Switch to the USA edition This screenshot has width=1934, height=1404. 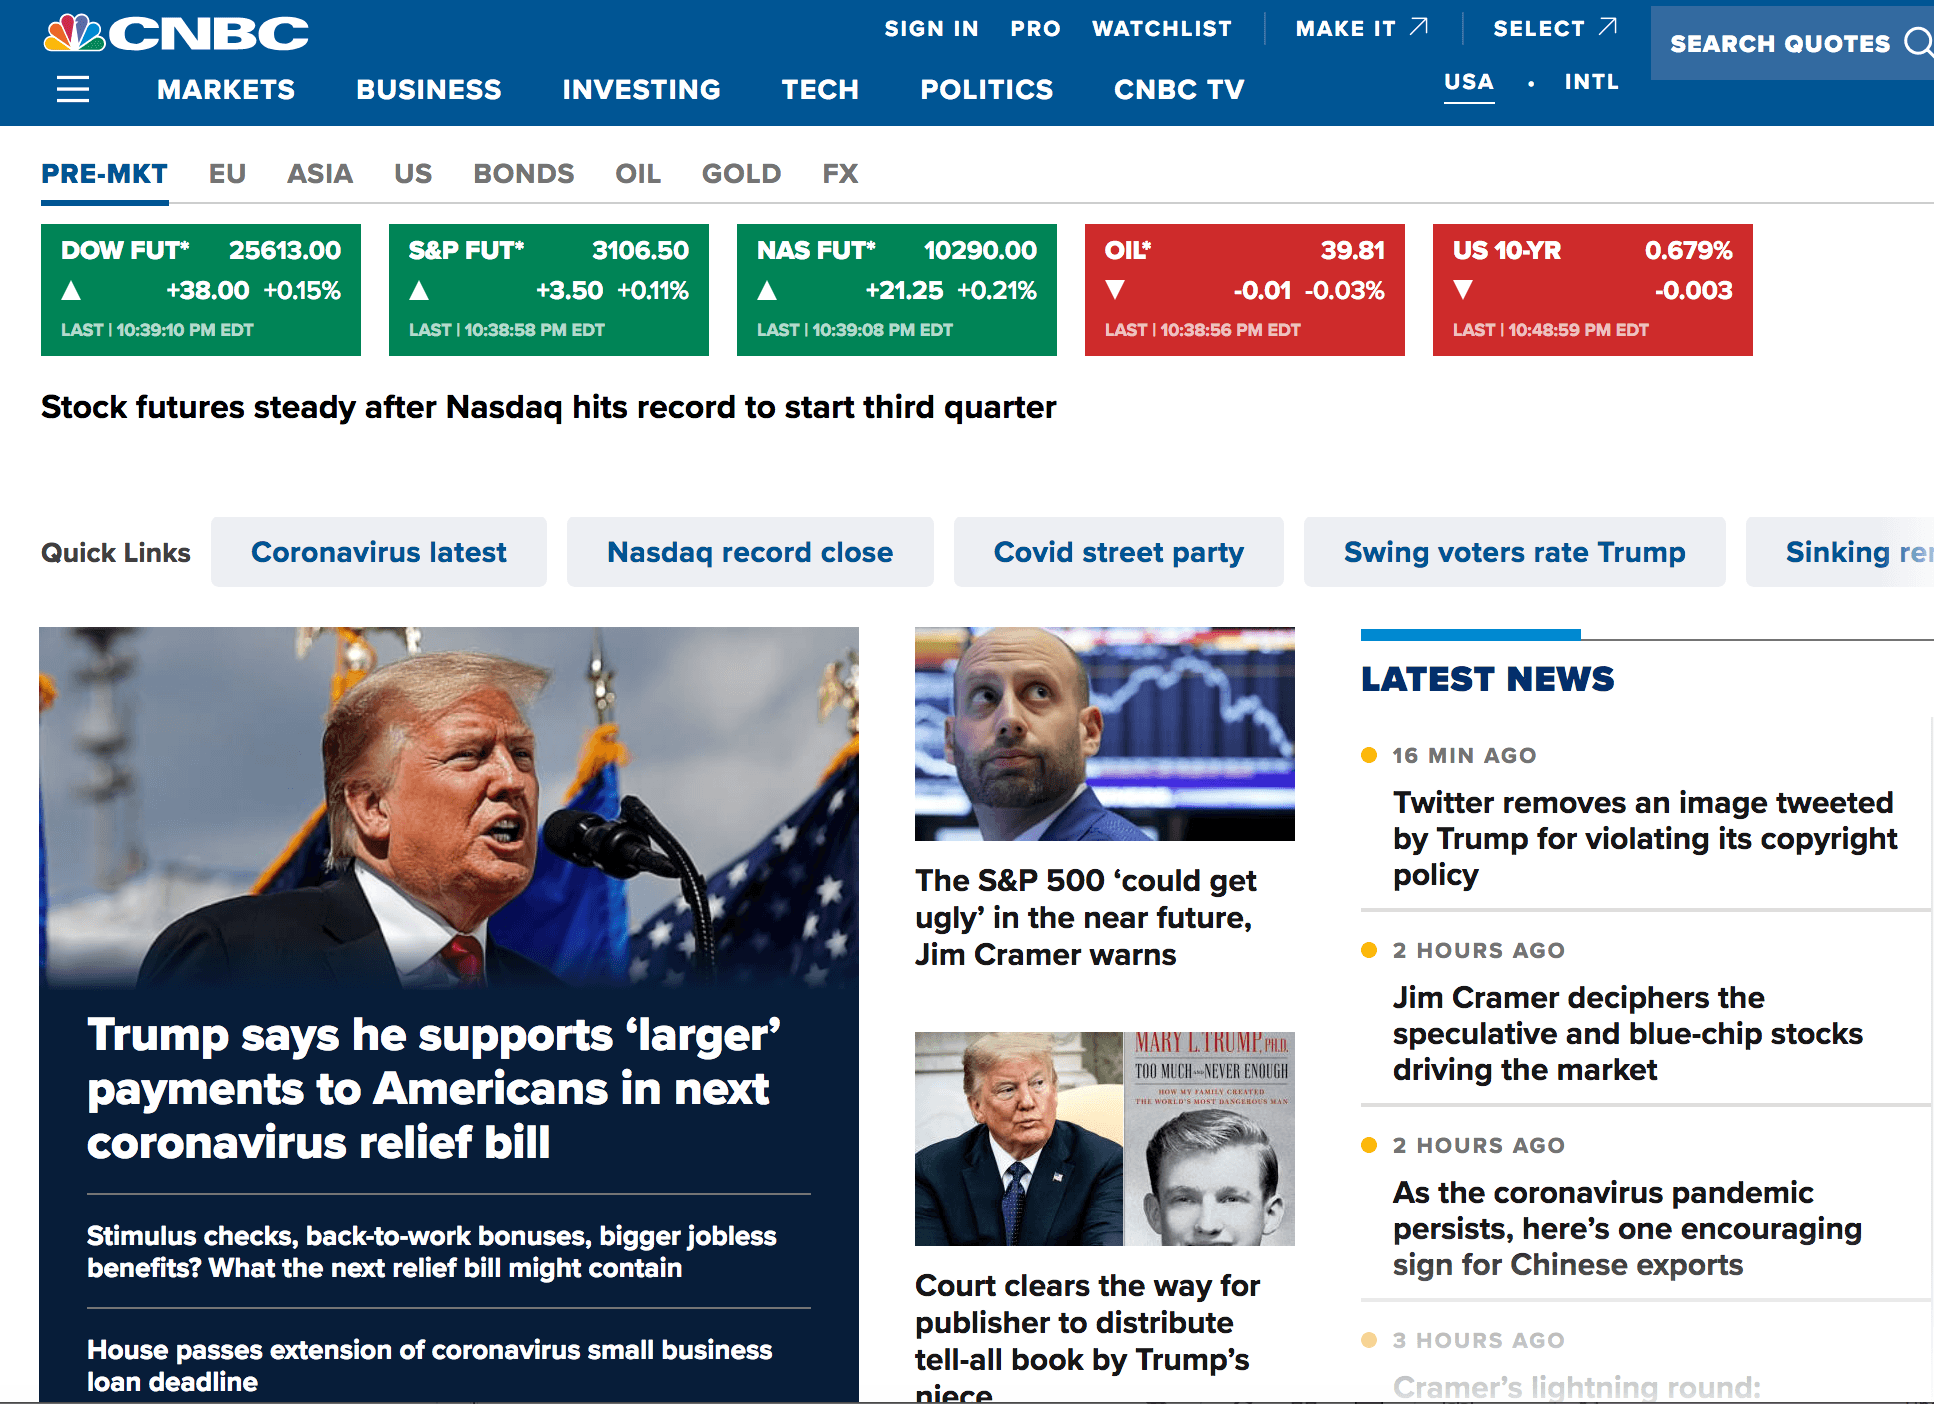pos(1469,82)
